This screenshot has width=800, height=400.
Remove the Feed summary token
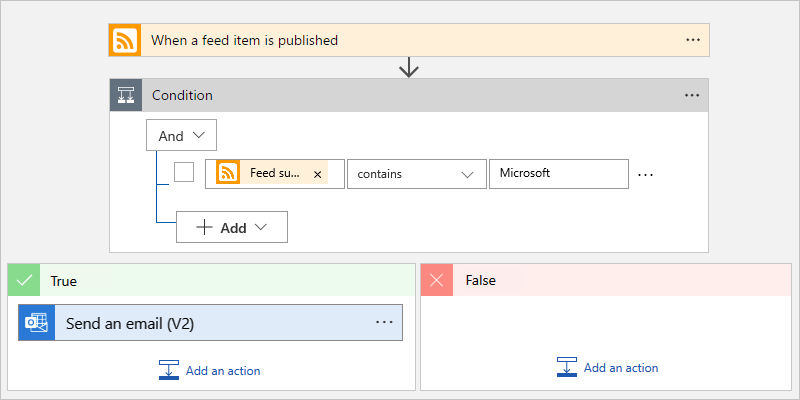(x=318, y=174)
